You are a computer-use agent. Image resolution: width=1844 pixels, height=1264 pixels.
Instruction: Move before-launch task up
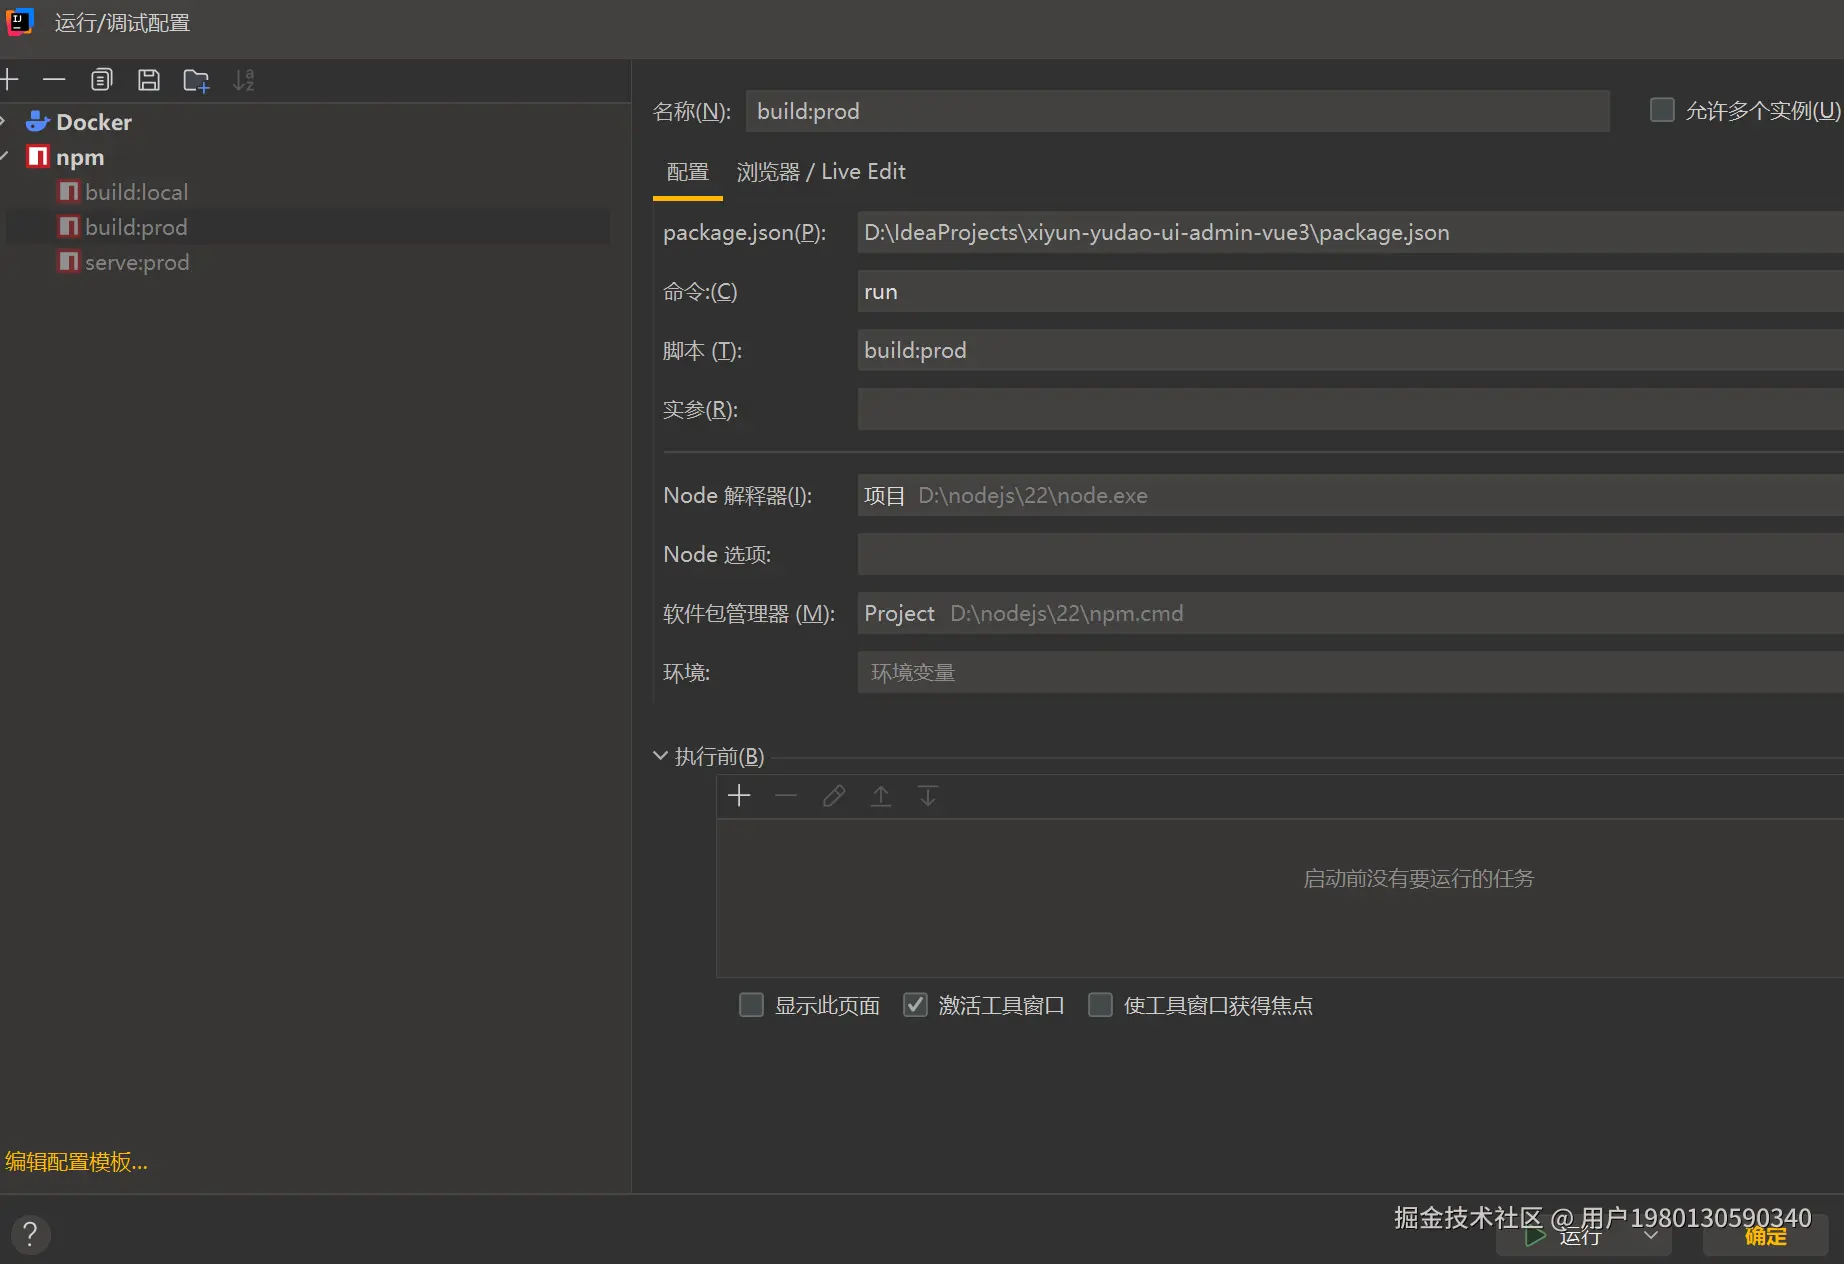[x=881, y=796]
